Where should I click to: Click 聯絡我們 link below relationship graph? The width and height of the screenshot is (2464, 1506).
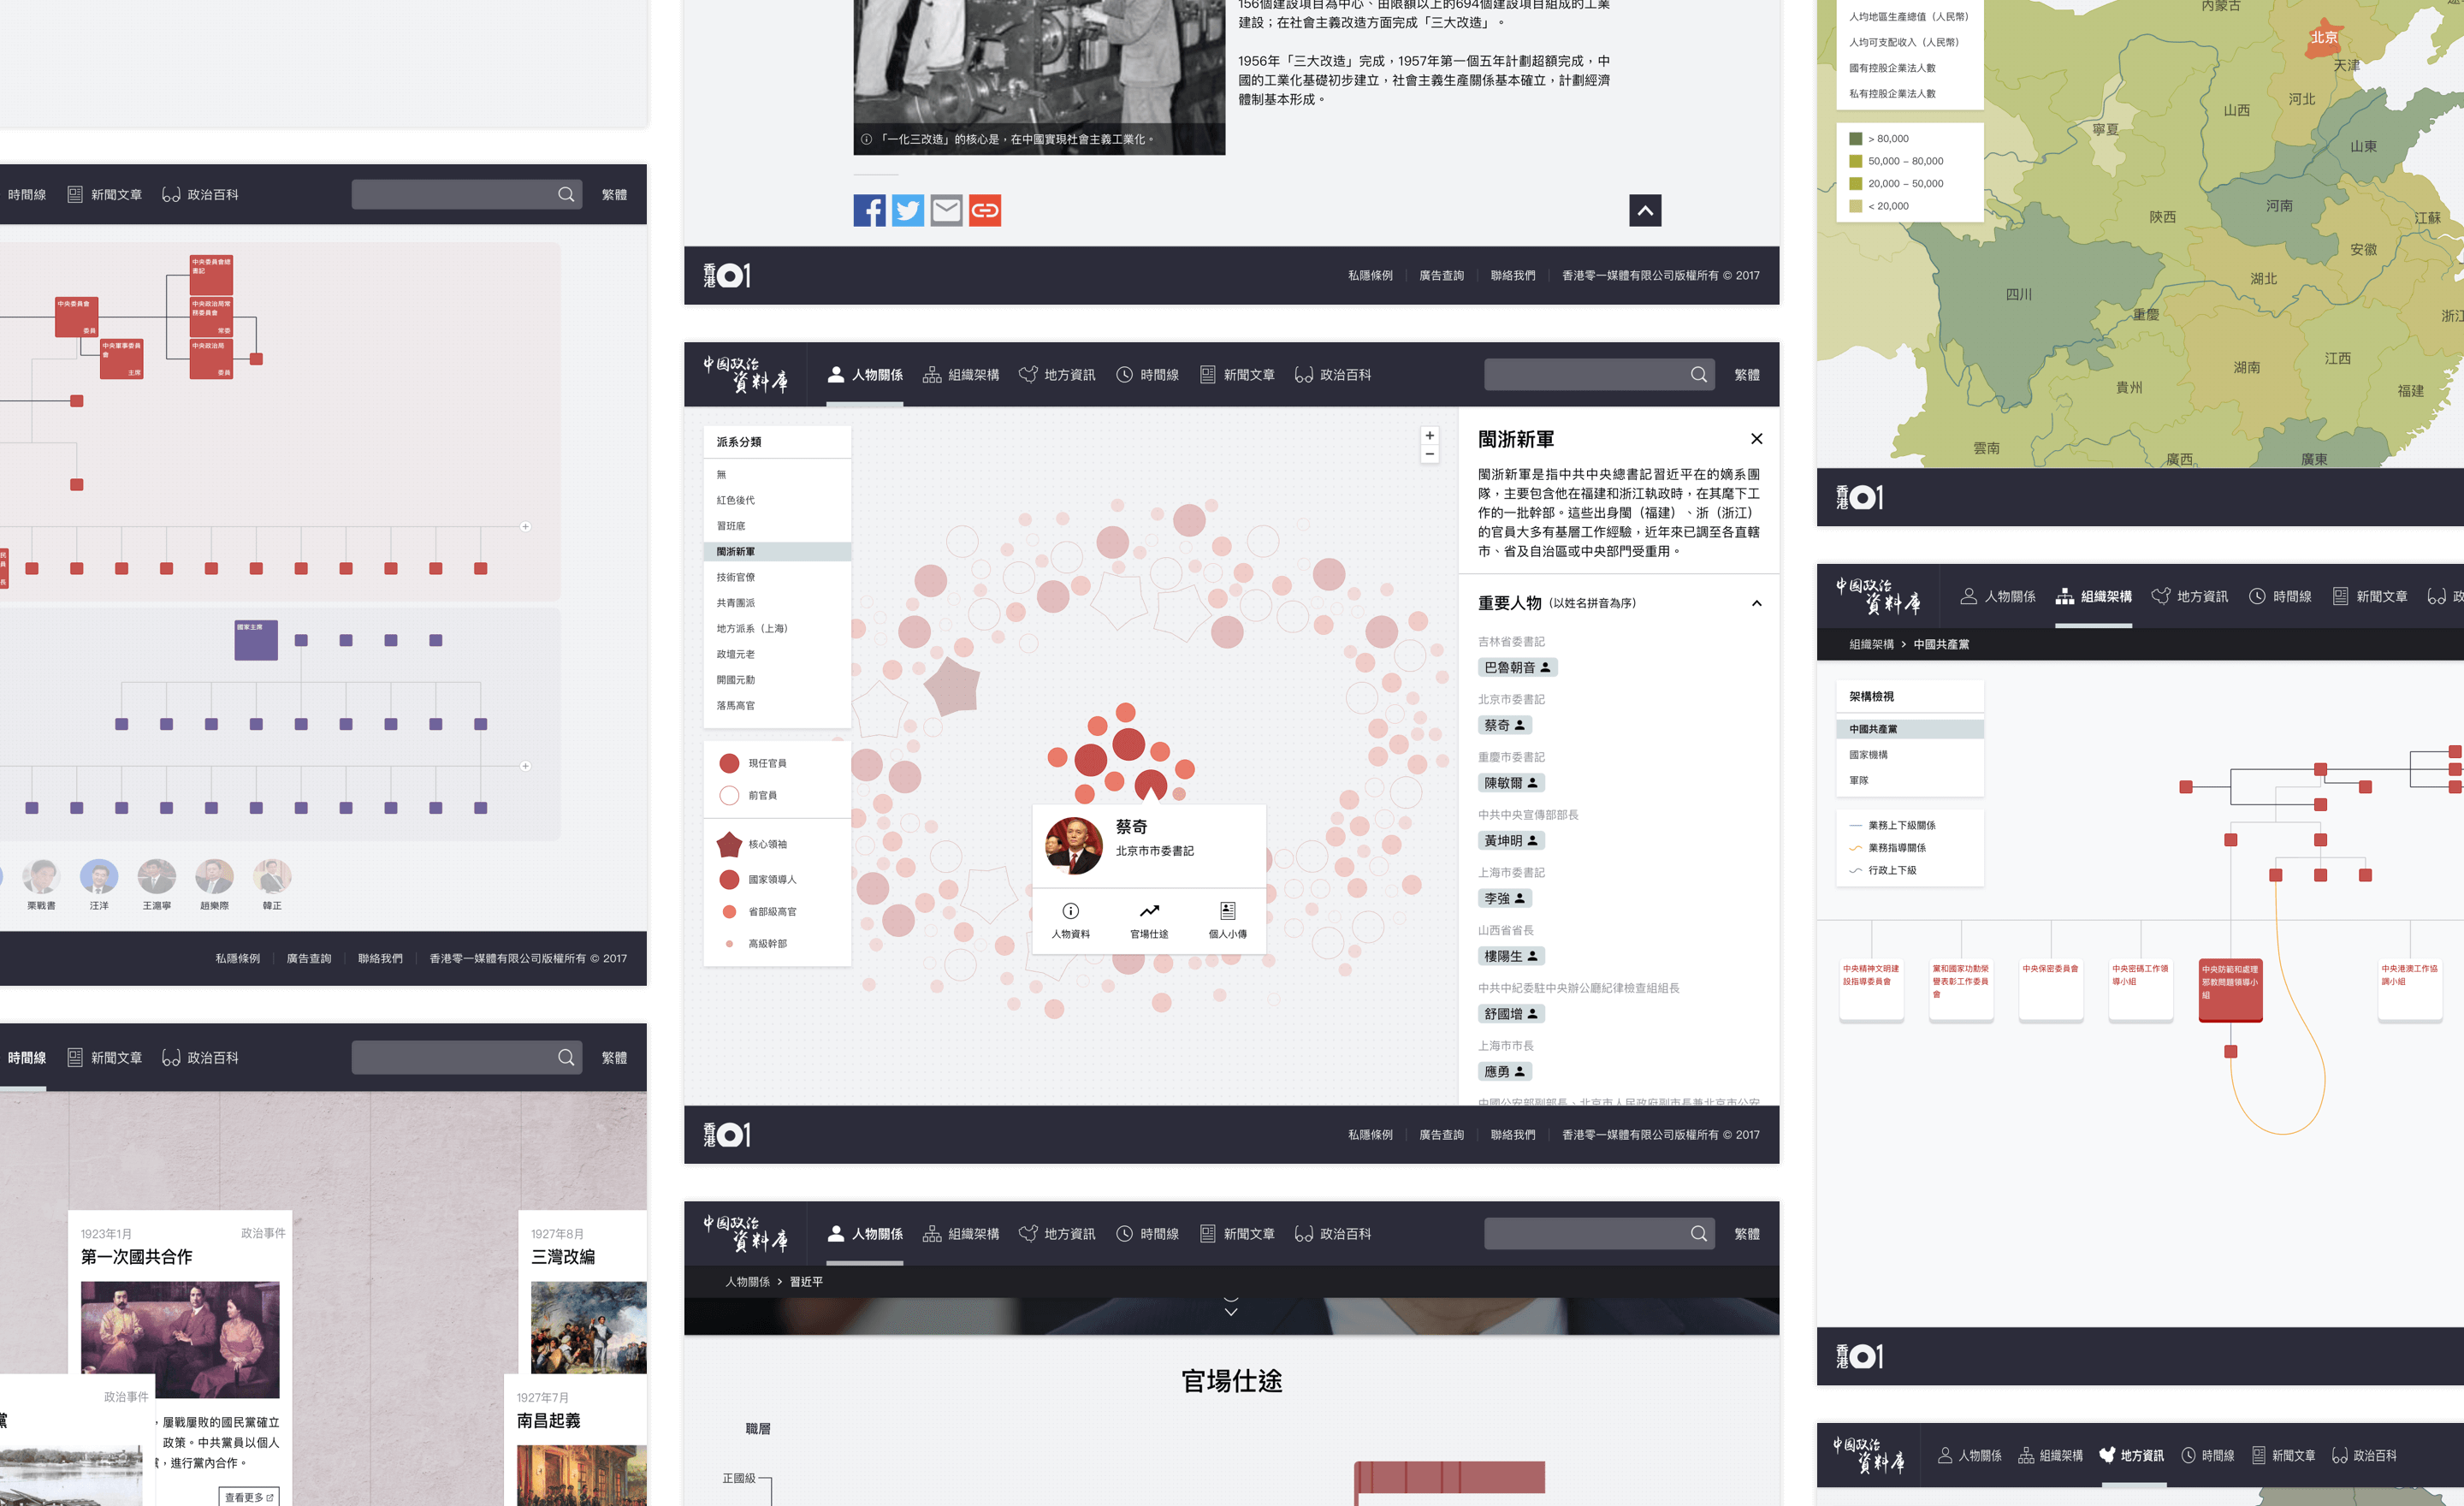tap(1513, 1135)
